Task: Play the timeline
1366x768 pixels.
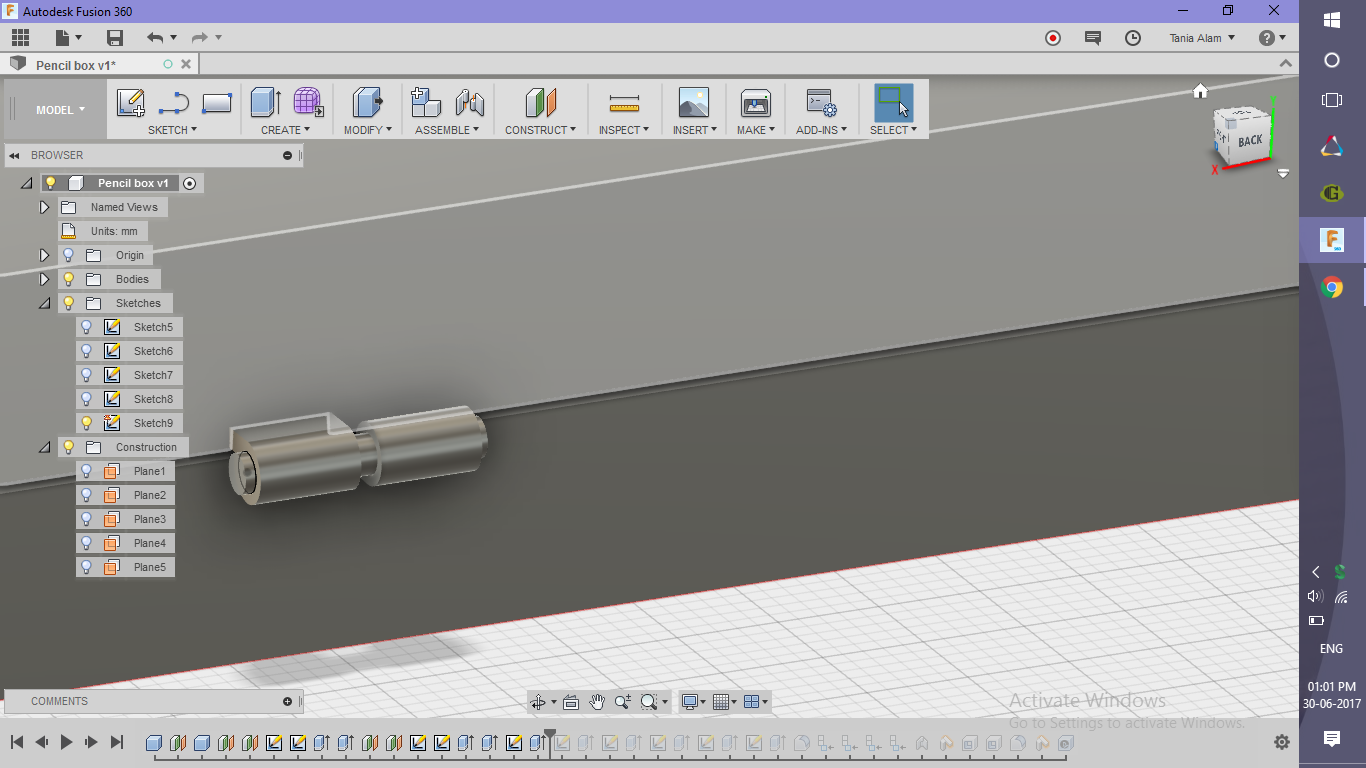Action: tap(66, 742)
